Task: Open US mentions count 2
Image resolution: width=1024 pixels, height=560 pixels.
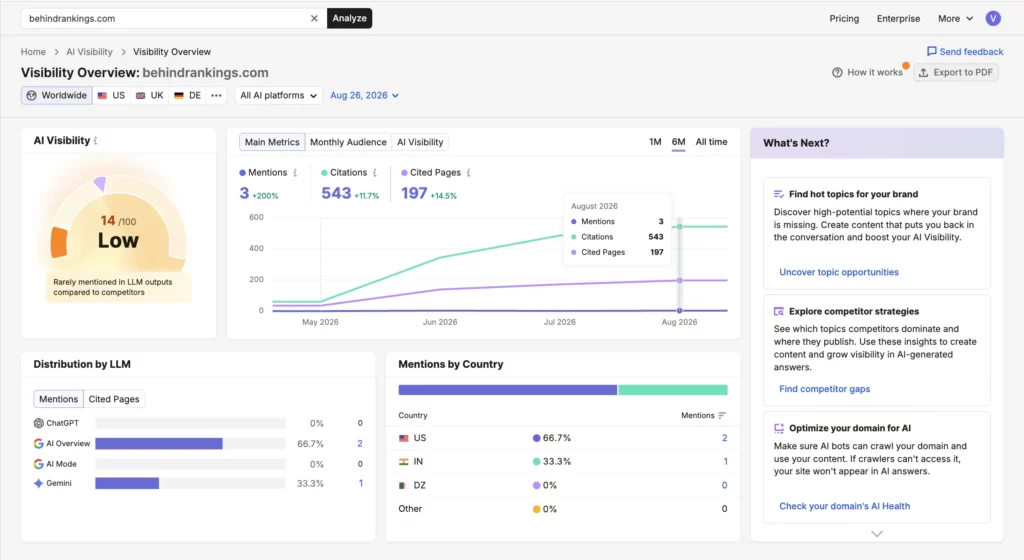Action: (724, 438)
